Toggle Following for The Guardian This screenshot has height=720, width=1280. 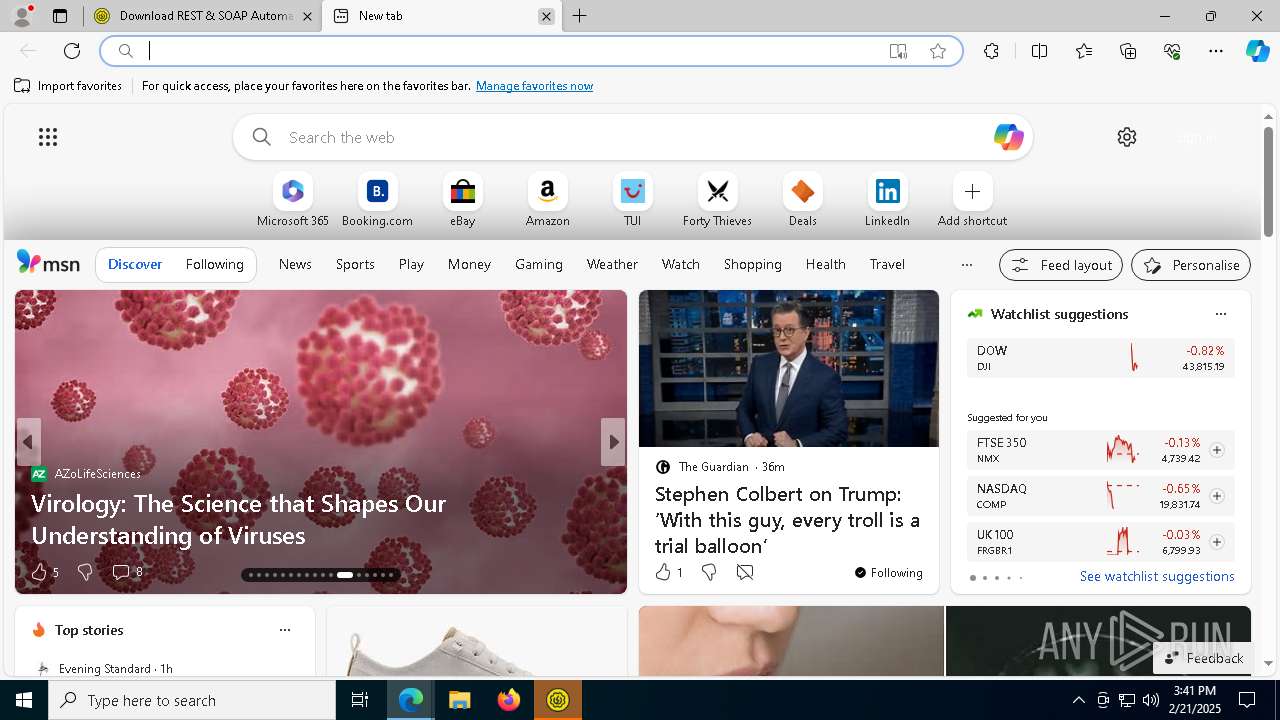coord(888,573)
